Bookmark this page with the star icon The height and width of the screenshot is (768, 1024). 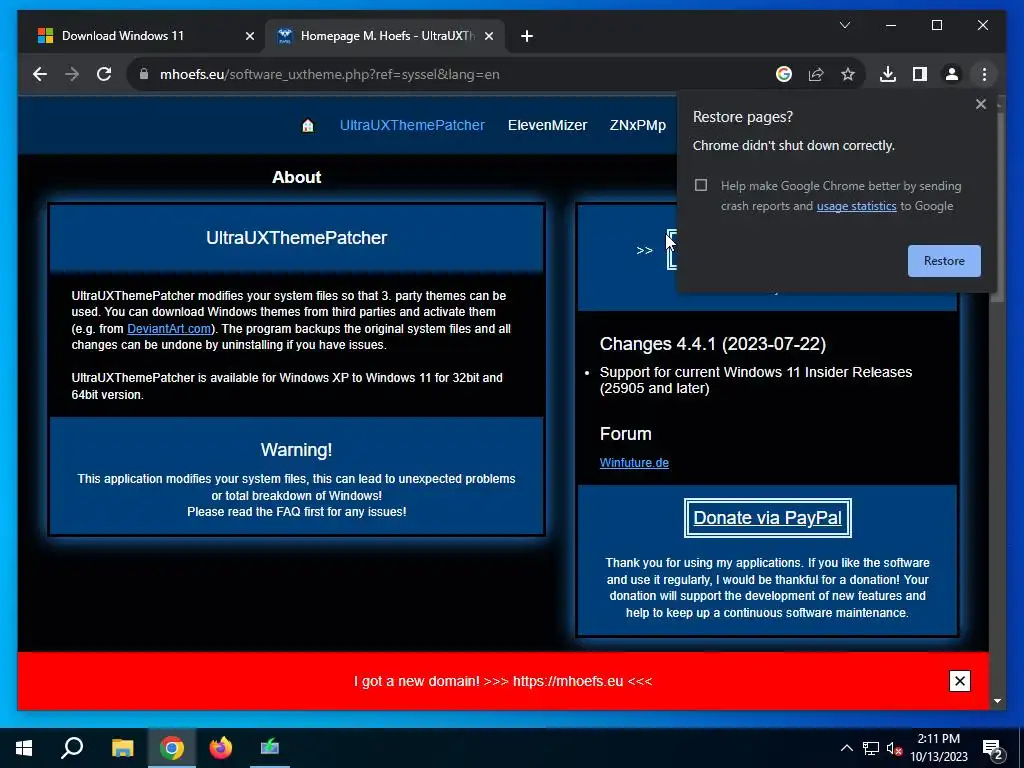[x=848, y=74]
